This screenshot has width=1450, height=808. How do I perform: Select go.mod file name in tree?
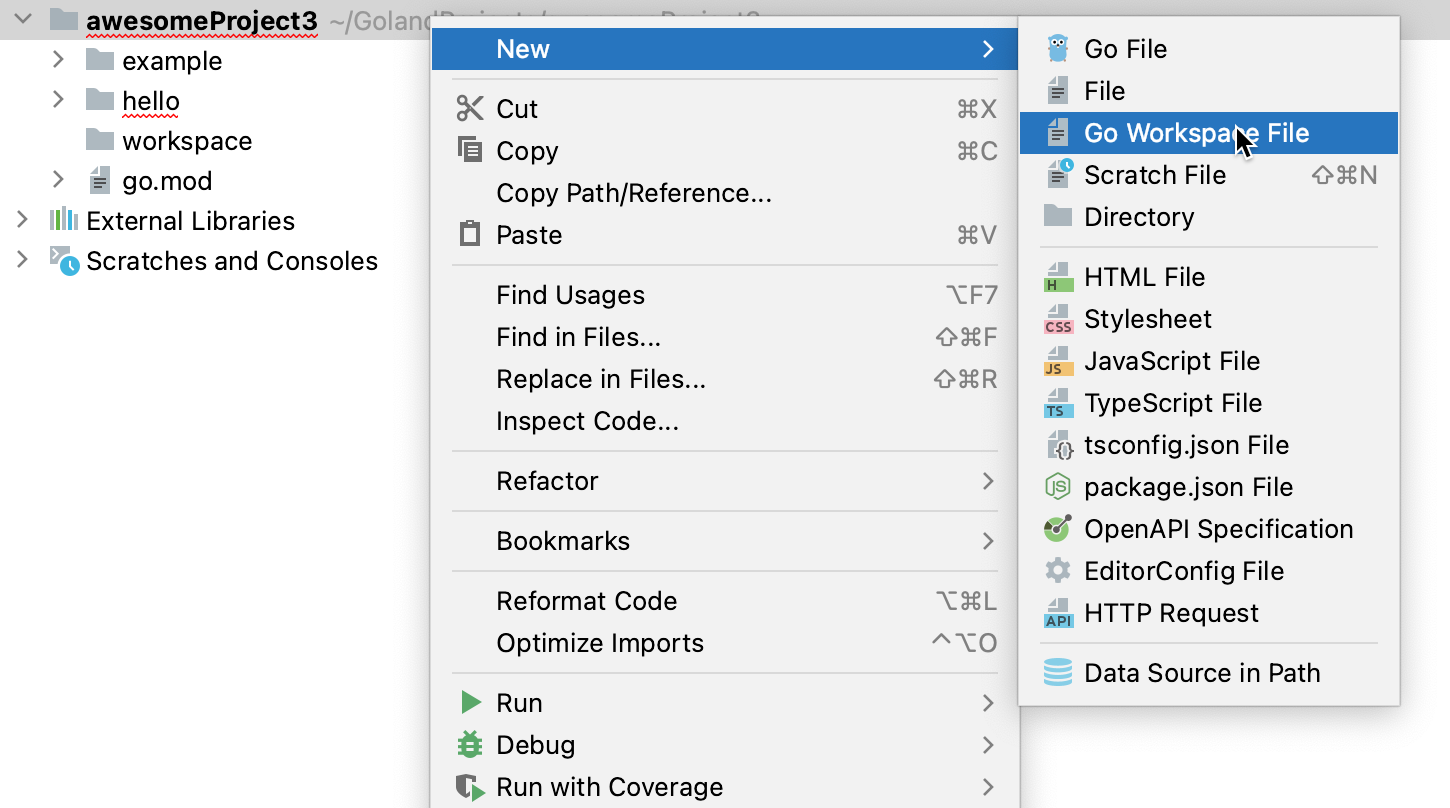pos(167,181)
